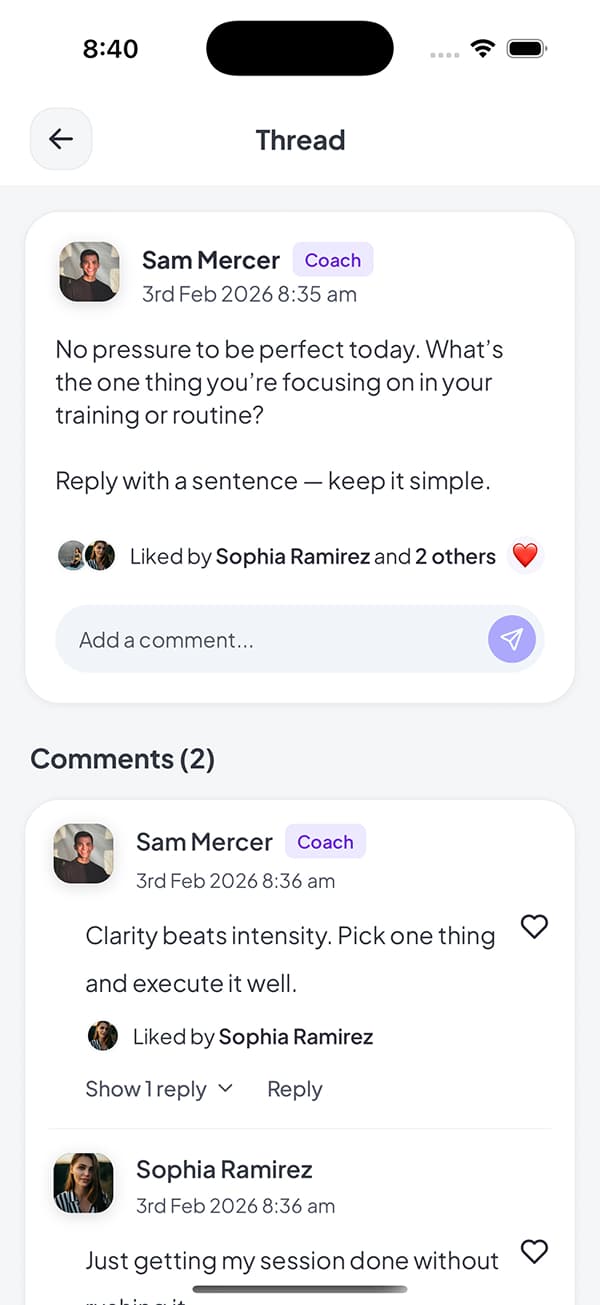Open the list of people who liked

(x=310, y=556)
